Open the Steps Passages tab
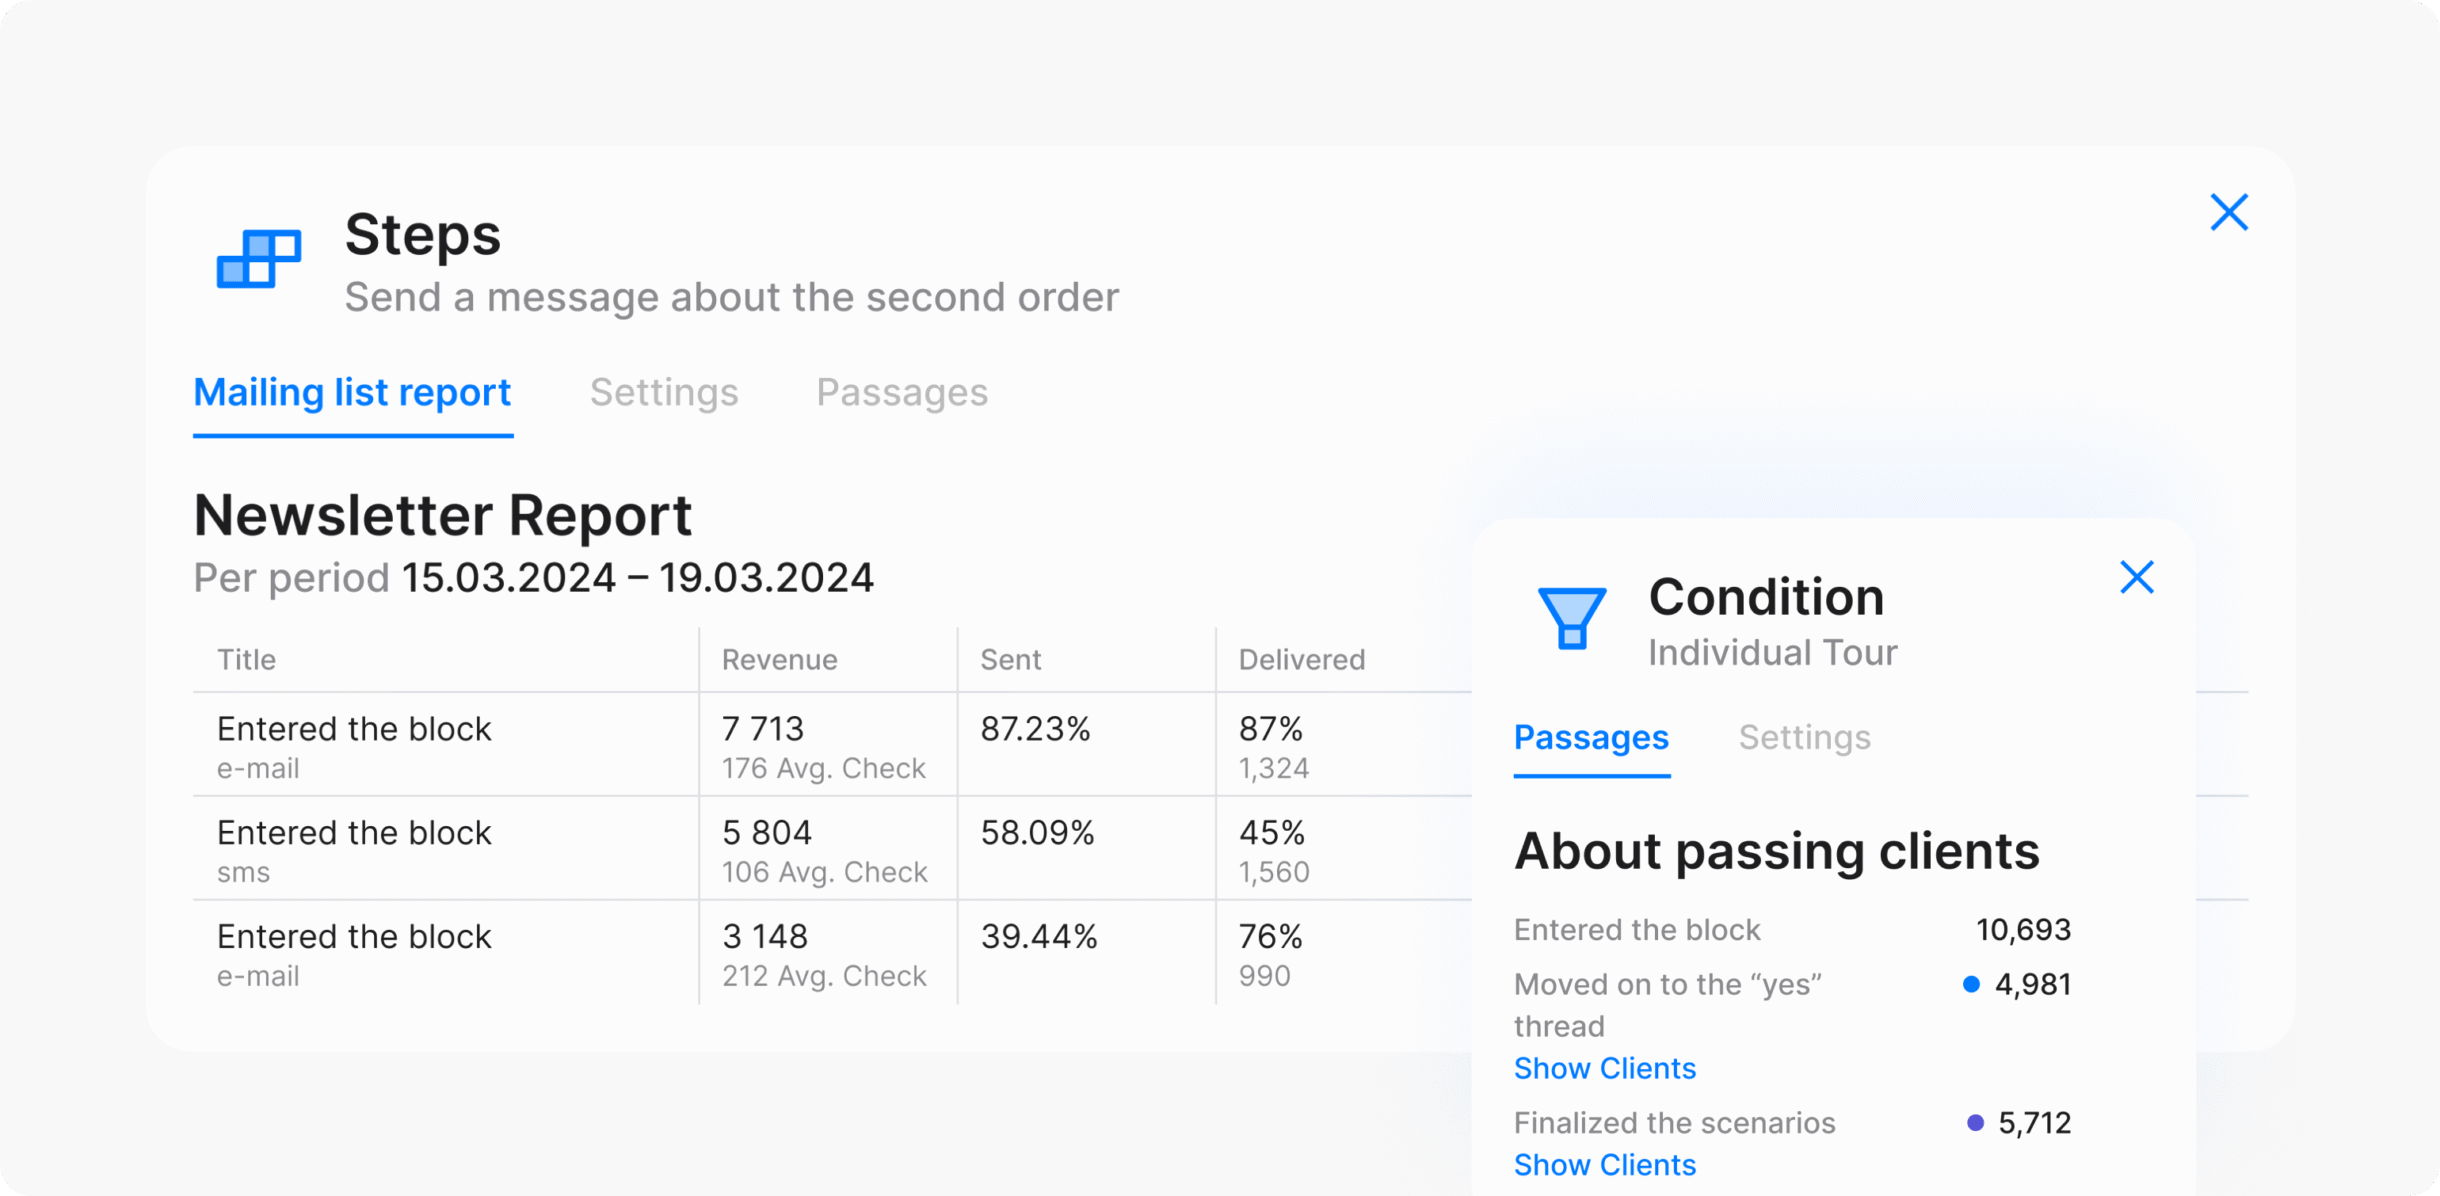The image size is (2440, 1196). 902,393
